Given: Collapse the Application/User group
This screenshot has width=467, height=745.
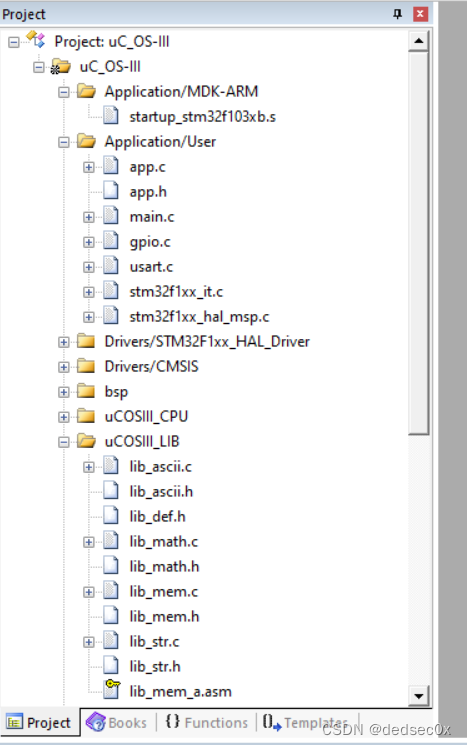Looking at the screenshot, I should 64,142.
